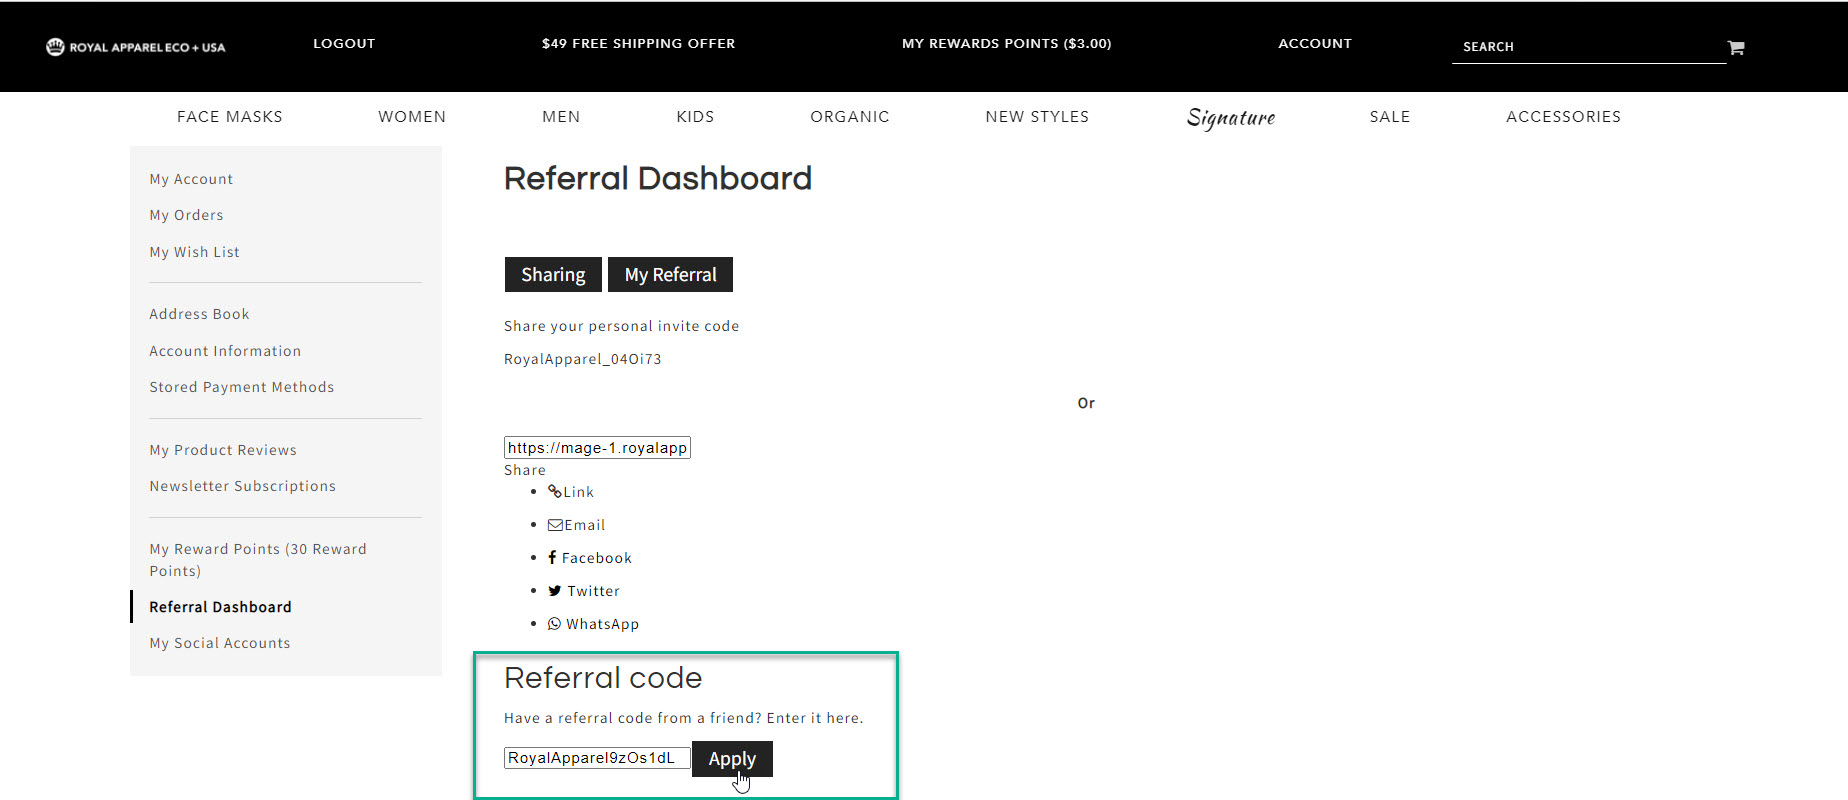Click the Referral Dashboard page heading
The width and height of the screenshot is (1848, 800).
(658, 178)
